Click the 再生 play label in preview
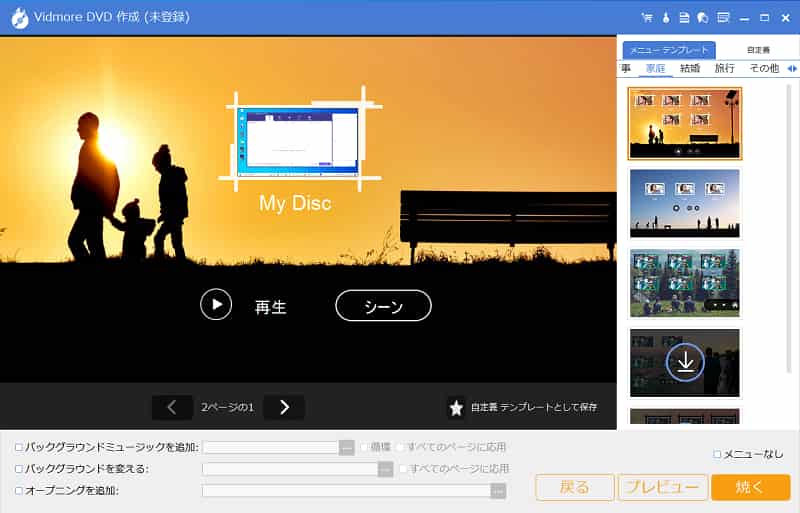This screenshot has height=513, width=800. (x=270, y=307)
